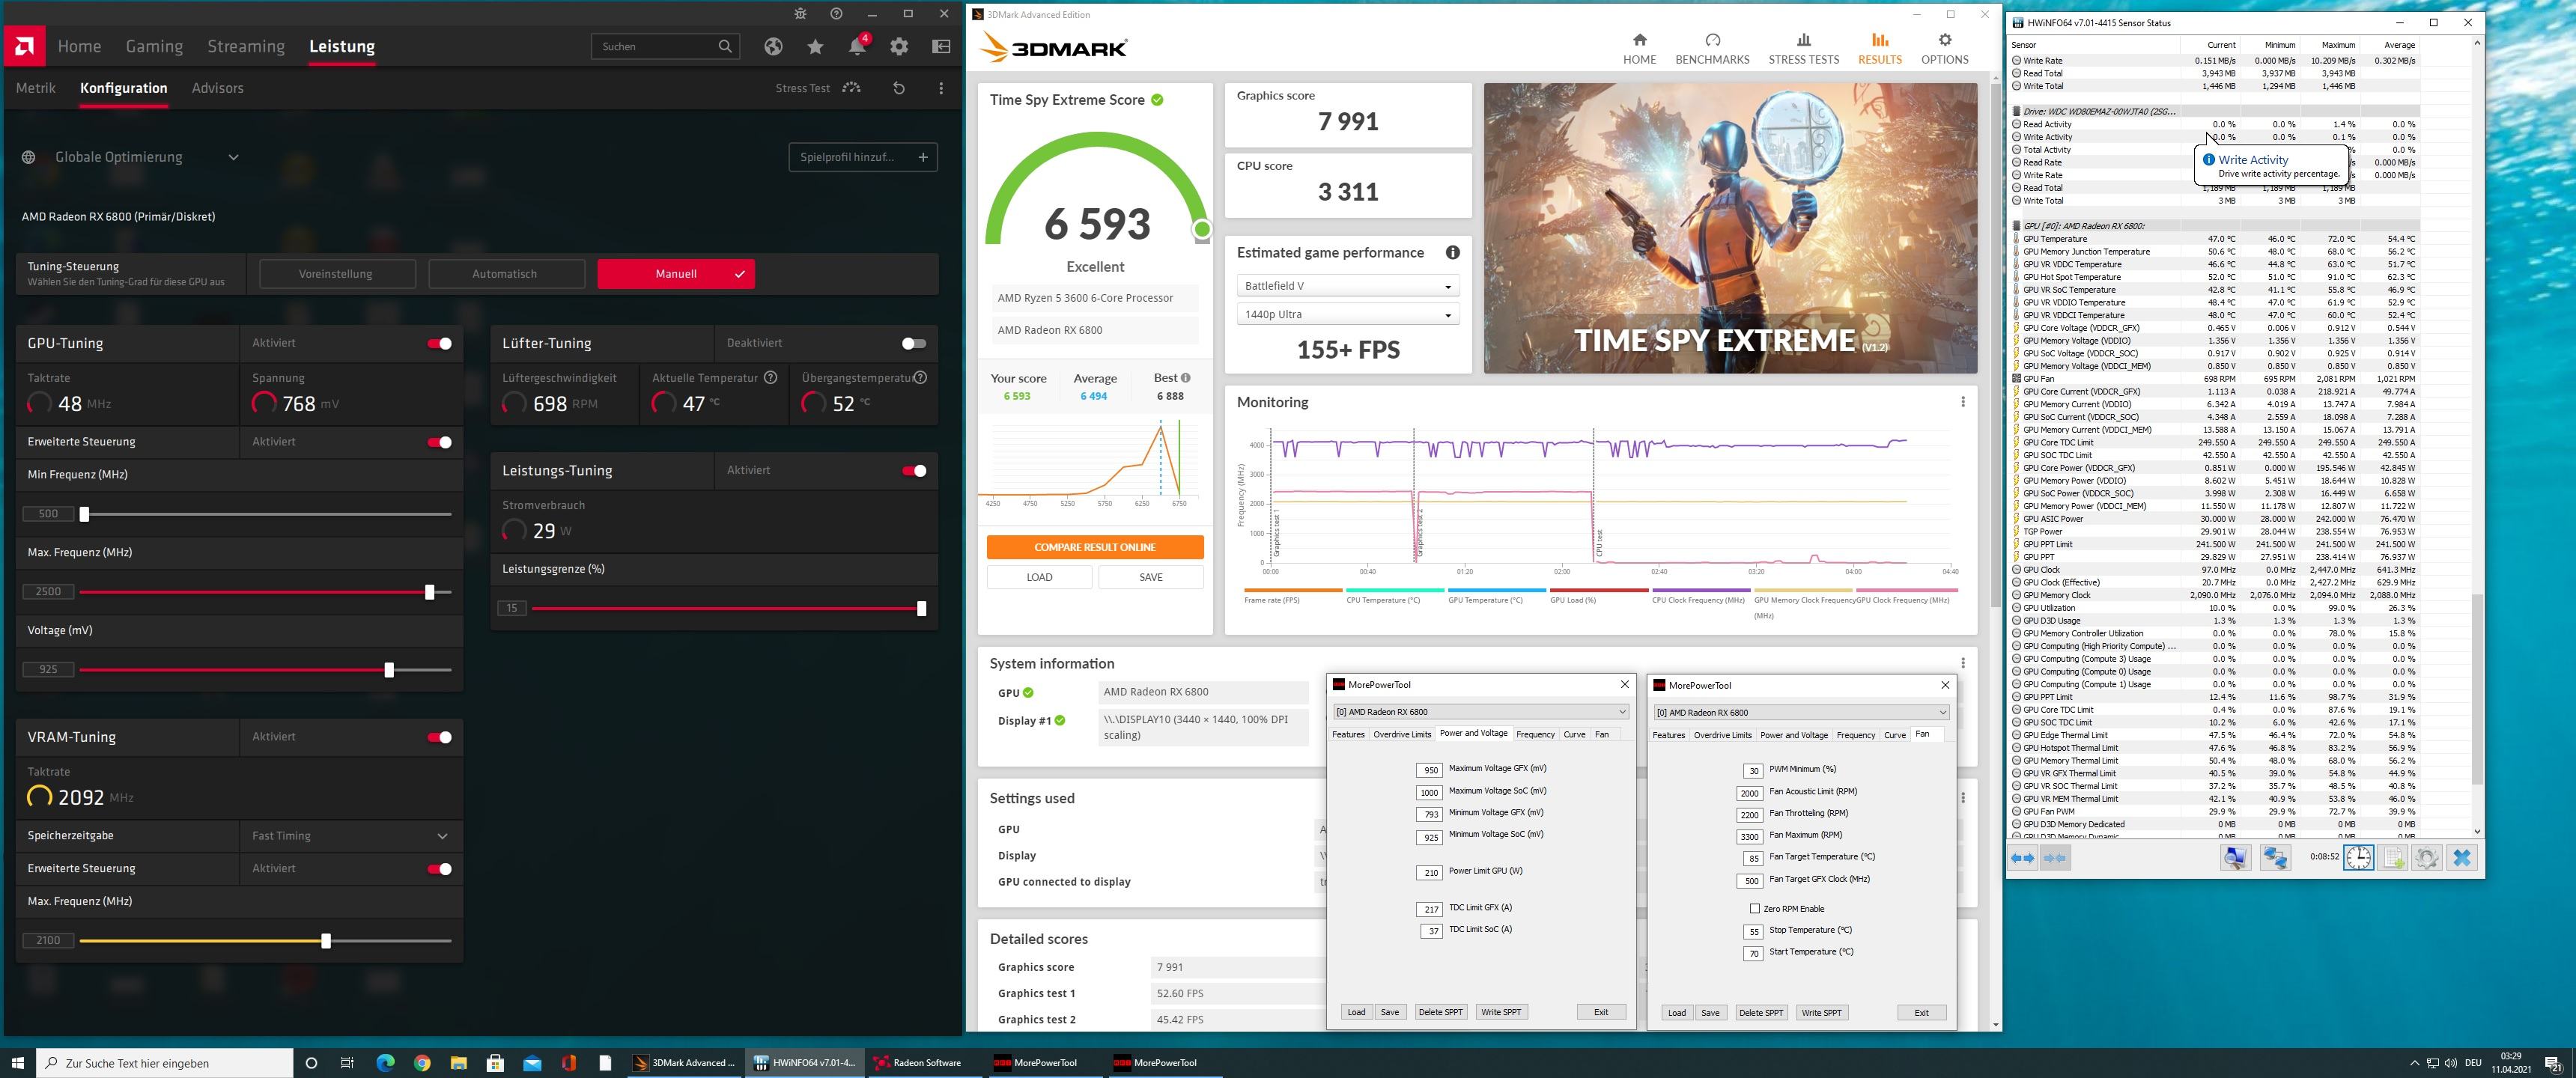Open the notifications bell with 4 badge
The image size is (2576, 1078).
click(858, 46)
